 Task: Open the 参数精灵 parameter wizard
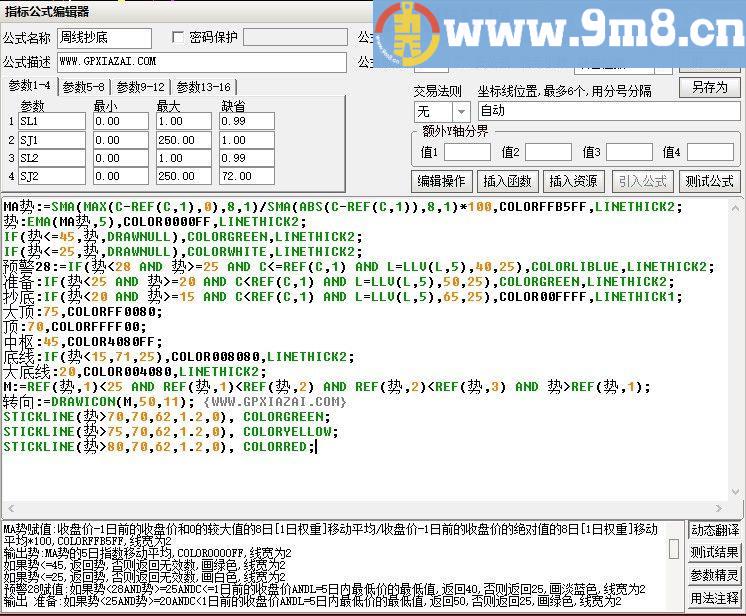coord(715,576)
